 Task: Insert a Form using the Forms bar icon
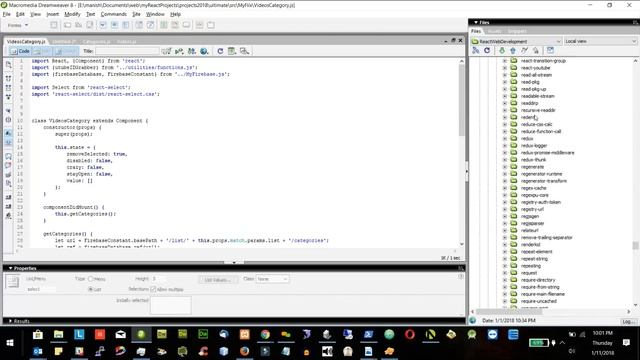pyautogui.click(x=54, y=25)
